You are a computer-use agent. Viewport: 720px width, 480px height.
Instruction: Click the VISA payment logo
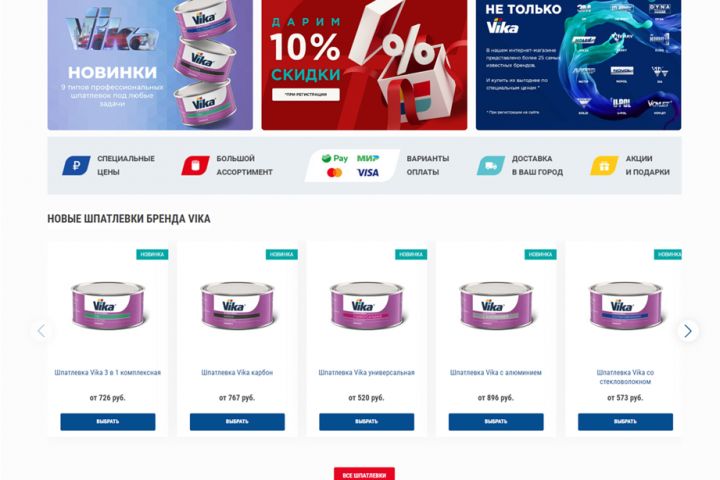[368, 173]
